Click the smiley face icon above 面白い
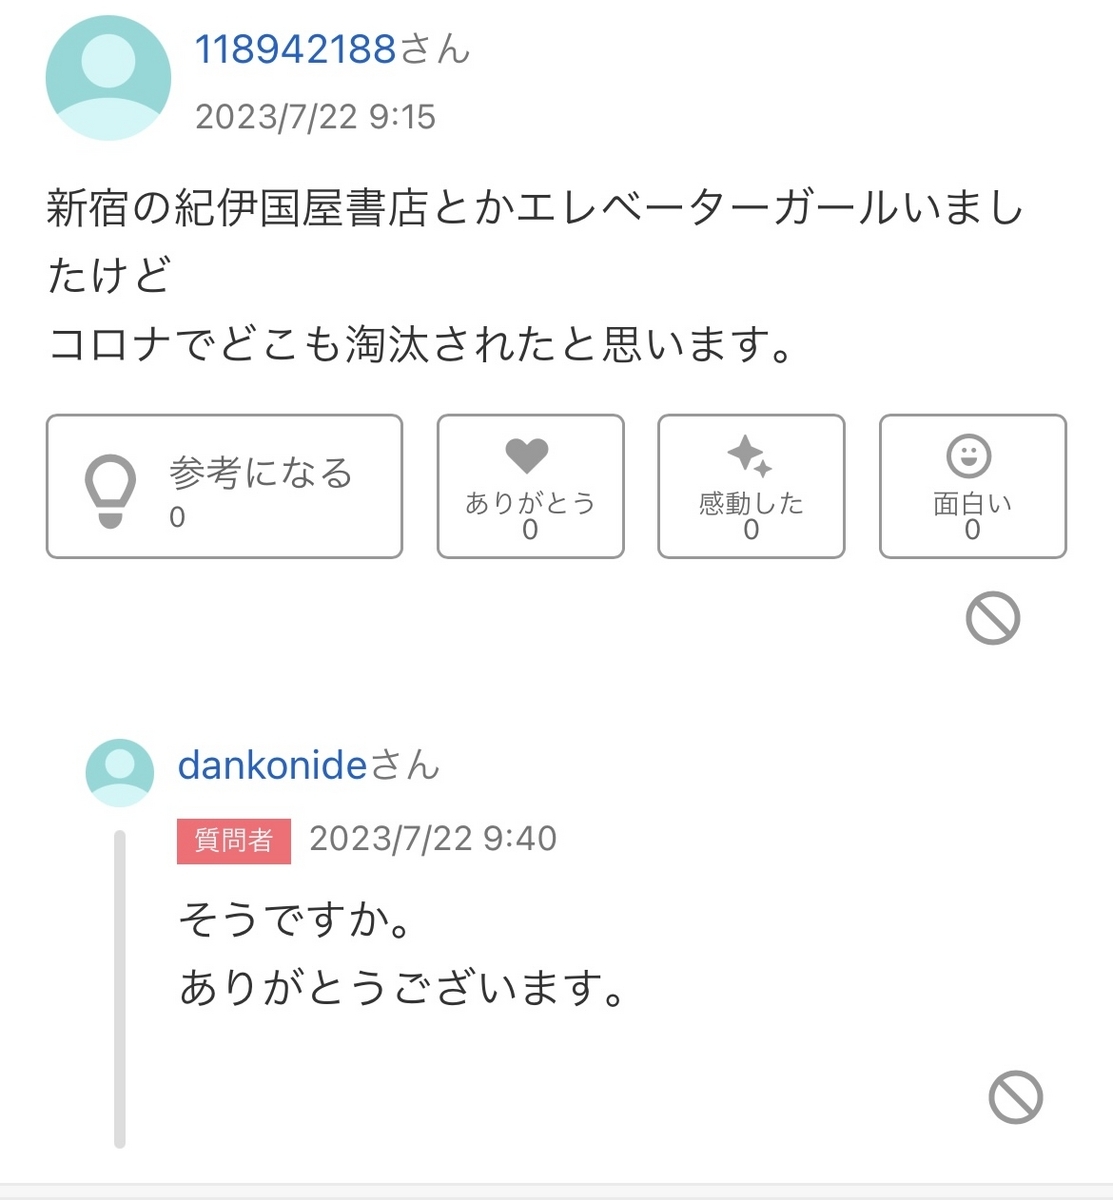Viewport: 1113px width, 1200px height. [x=969, y=456]
